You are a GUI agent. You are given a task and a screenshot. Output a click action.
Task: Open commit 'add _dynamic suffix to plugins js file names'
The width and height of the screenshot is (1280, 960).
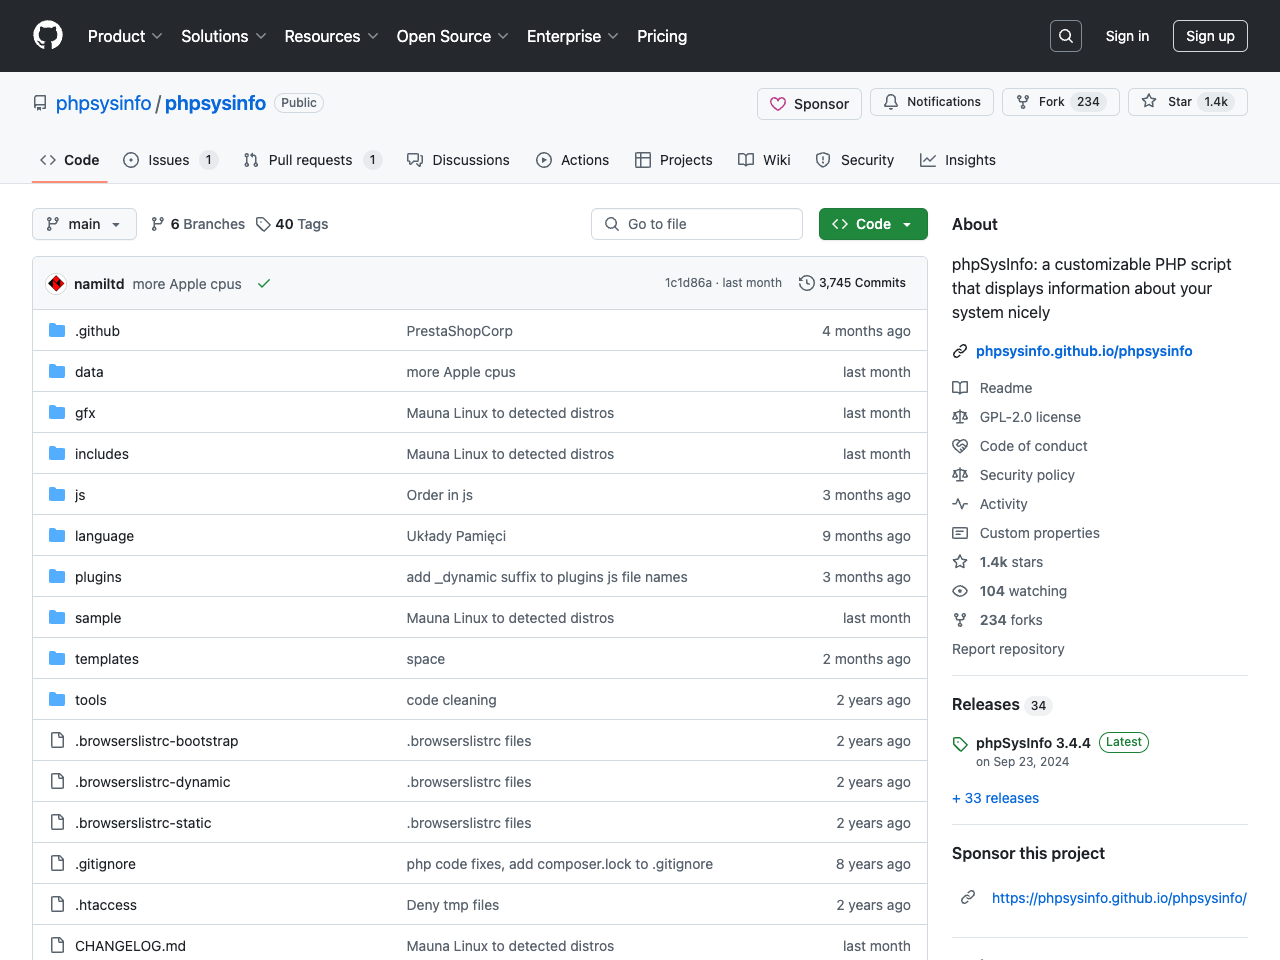coord(547,577)
